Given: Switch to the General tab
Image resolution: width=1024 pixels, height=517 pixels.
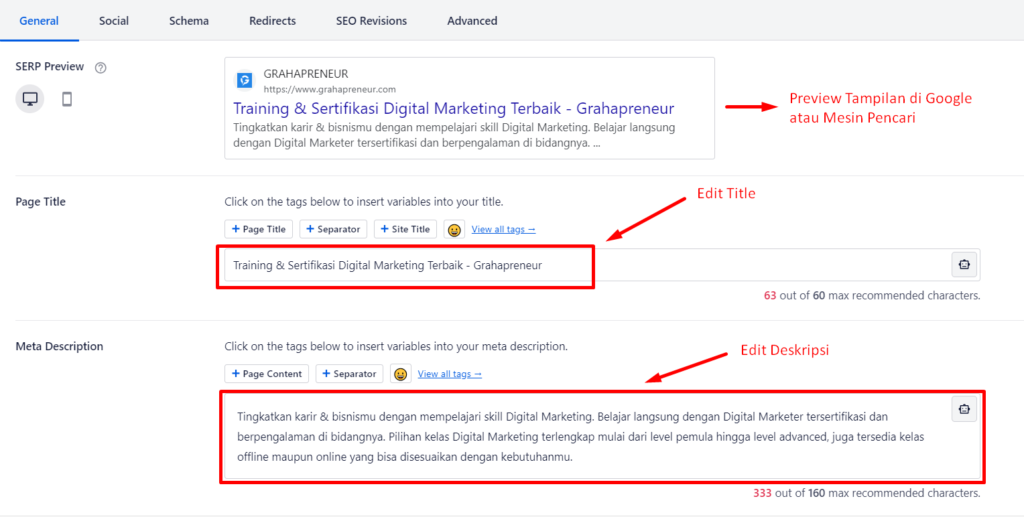Looking at the screenshot, I should point(39,21).
